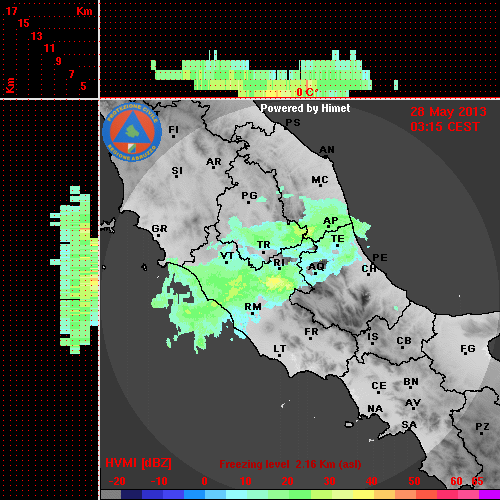Click the gray swatch on the dBZ scale
The width and height of the screenshot is (500, 500).
(x=111, y=495)
